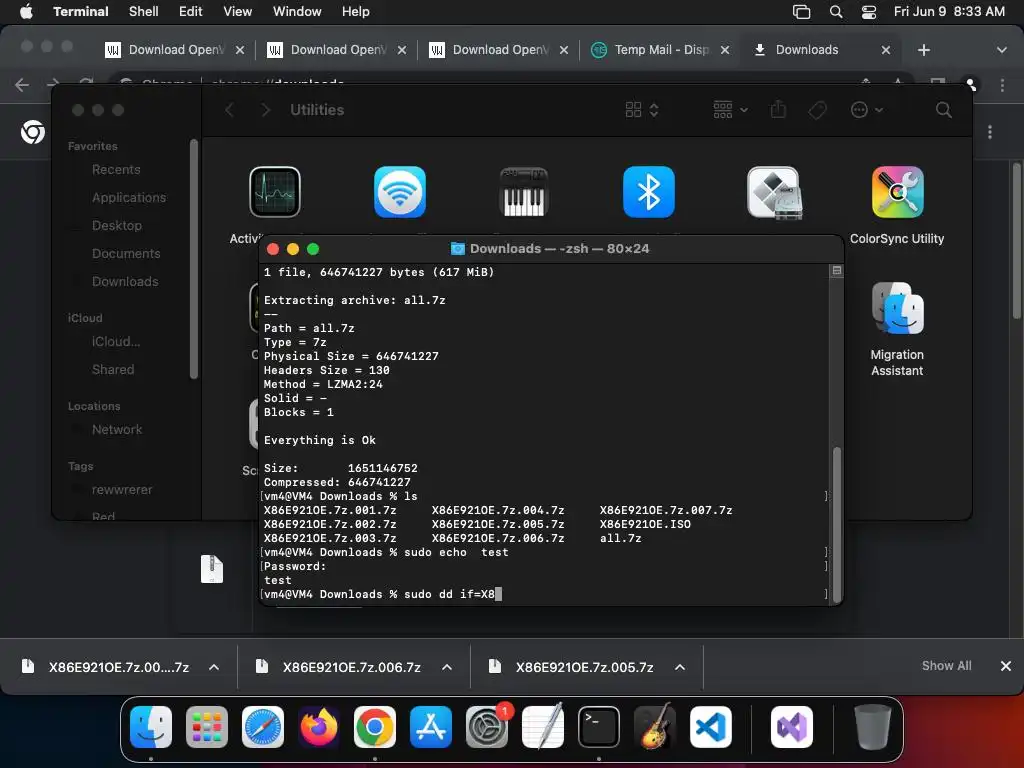Open Chrome tab search chevron
1024x768 pixels.
click(x=1002, y=50)
